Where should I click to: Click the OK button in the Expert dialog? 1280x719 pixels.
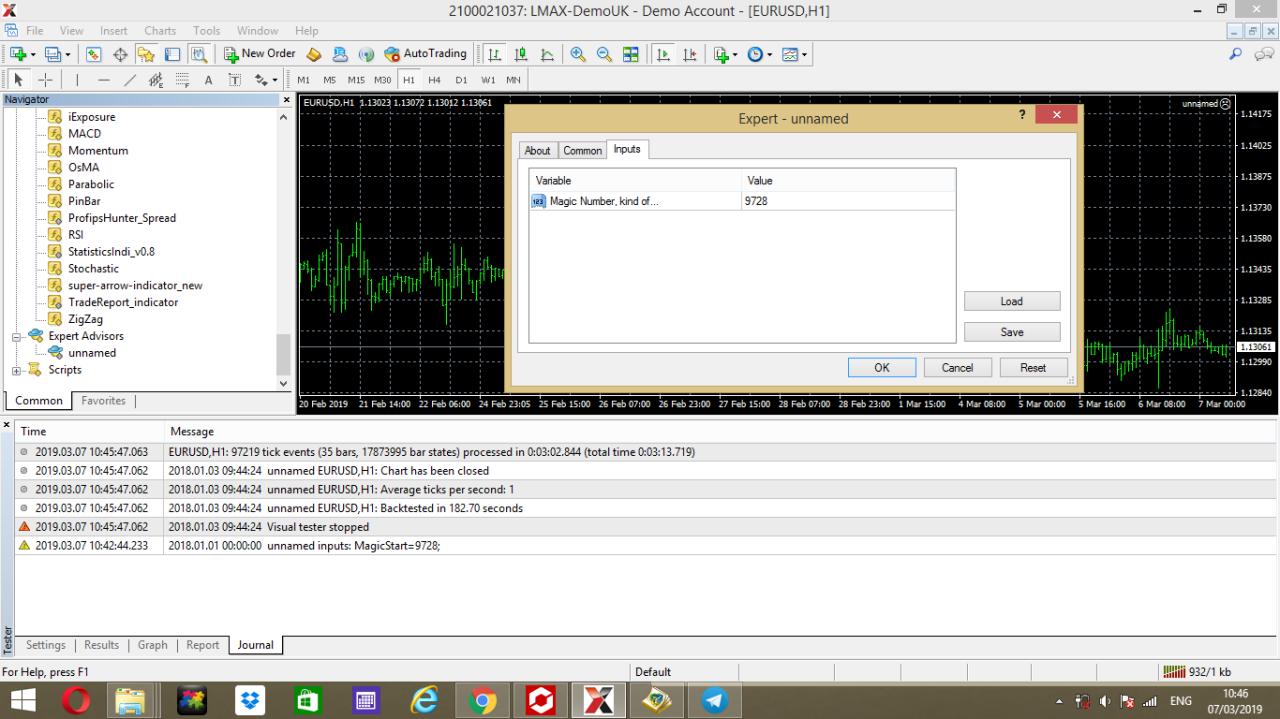(x=881, y=368)
